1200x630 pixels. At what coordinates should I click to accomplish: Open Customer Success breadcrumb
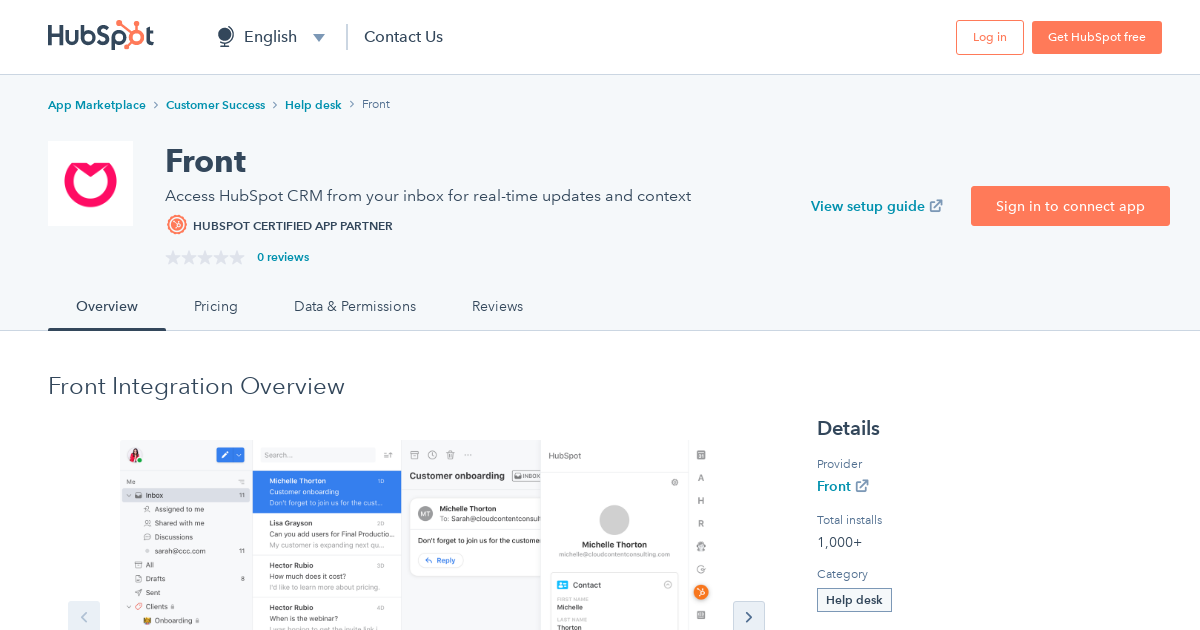(x=215, y=105)
